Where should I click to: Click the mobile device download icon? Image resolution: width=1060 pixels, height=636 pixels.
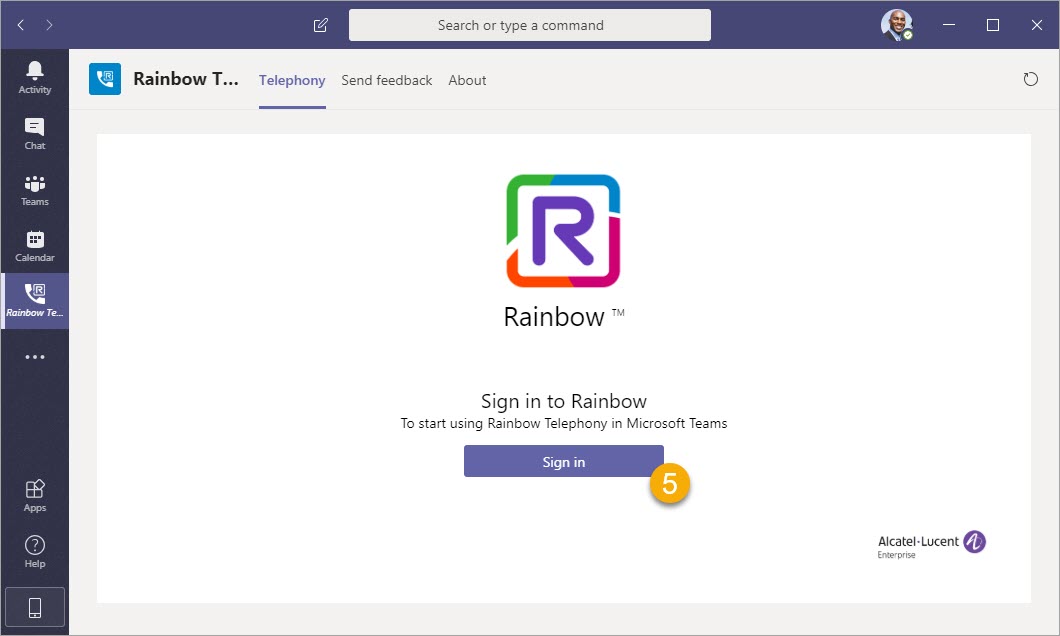pyautogui.click(x=34, y=608)
